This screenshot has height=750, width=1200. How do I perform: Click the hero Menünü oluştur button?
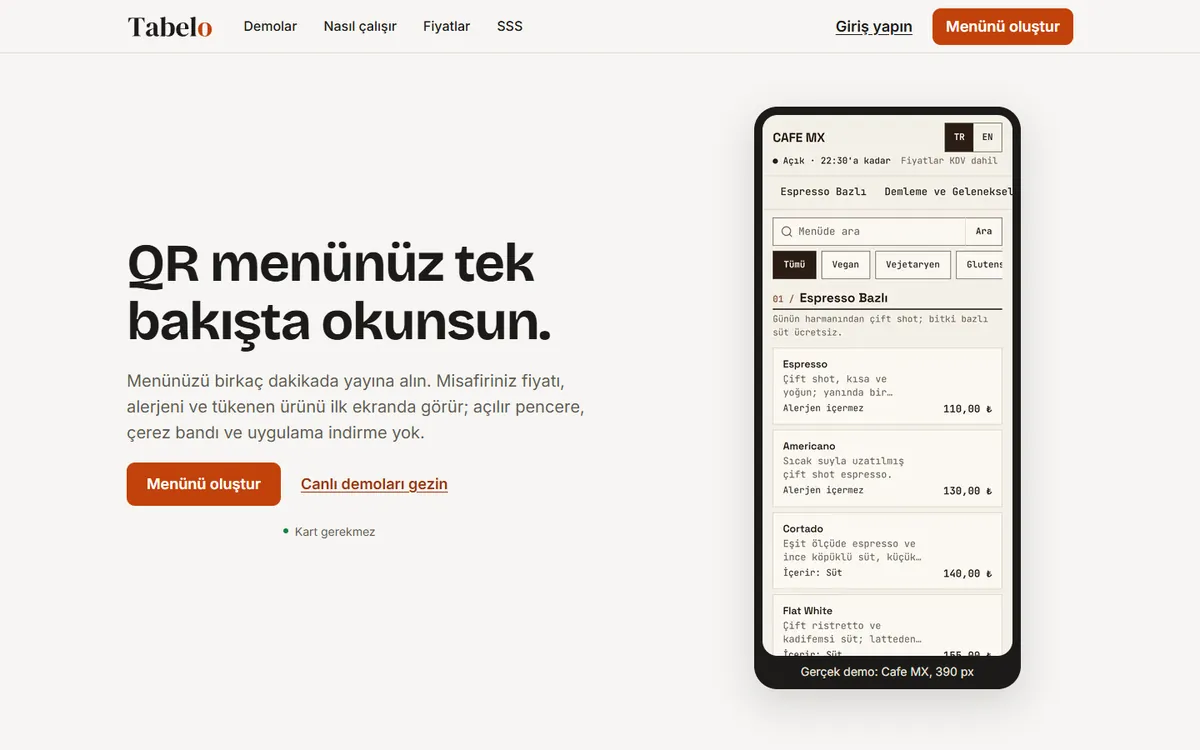tap(204, 484)
